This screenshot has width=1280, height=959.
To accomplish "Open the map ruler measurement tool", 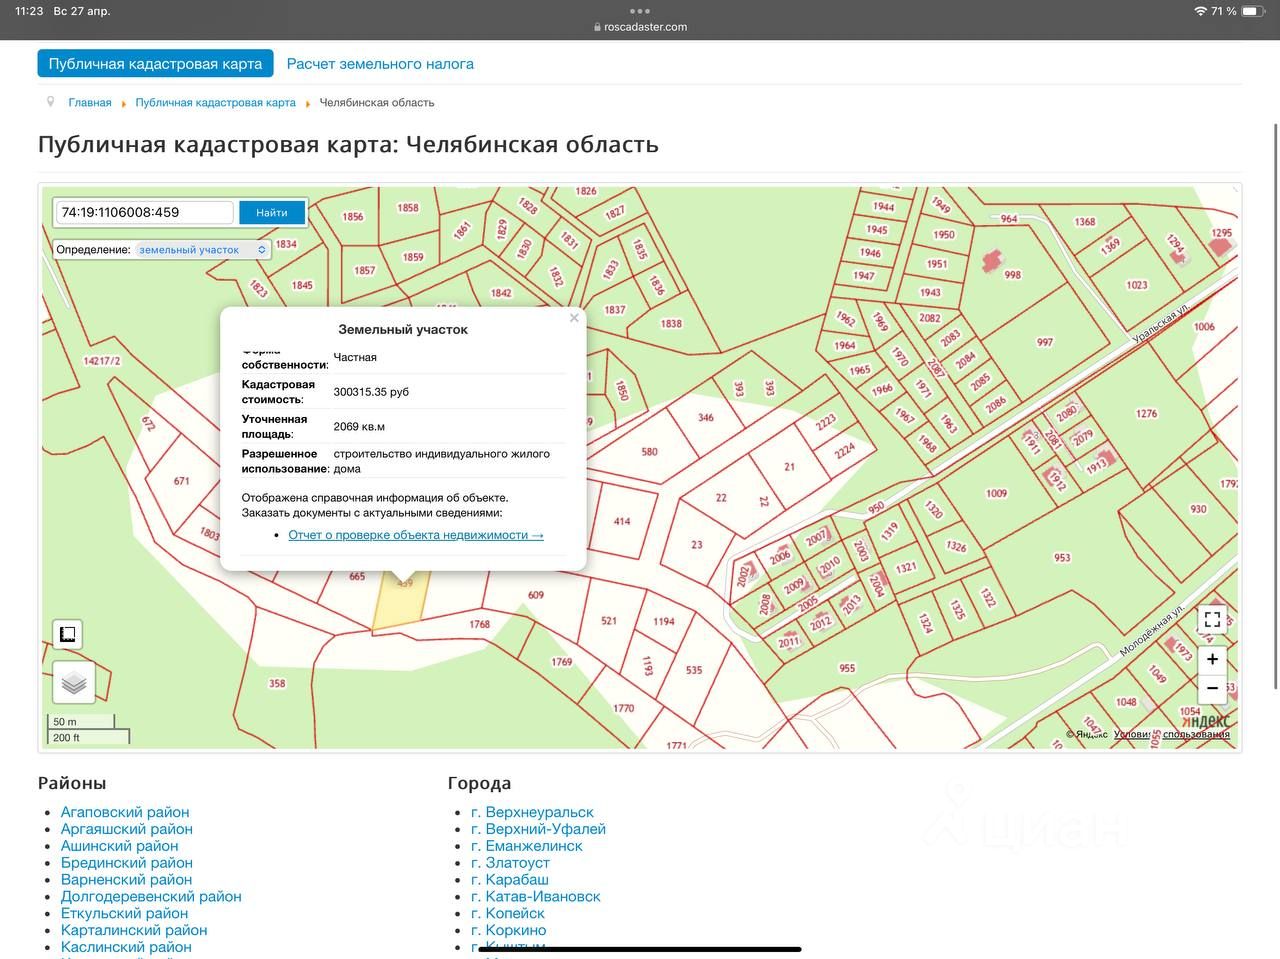I will [x=67, y=635].
